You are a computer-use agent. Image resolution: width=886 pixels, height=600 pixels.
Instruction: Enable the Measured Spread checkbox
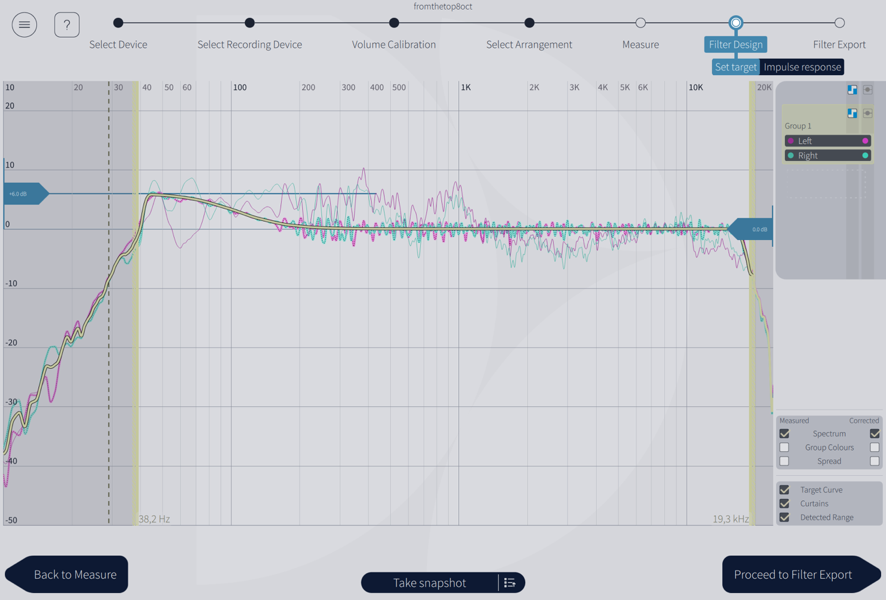(784, 461)
